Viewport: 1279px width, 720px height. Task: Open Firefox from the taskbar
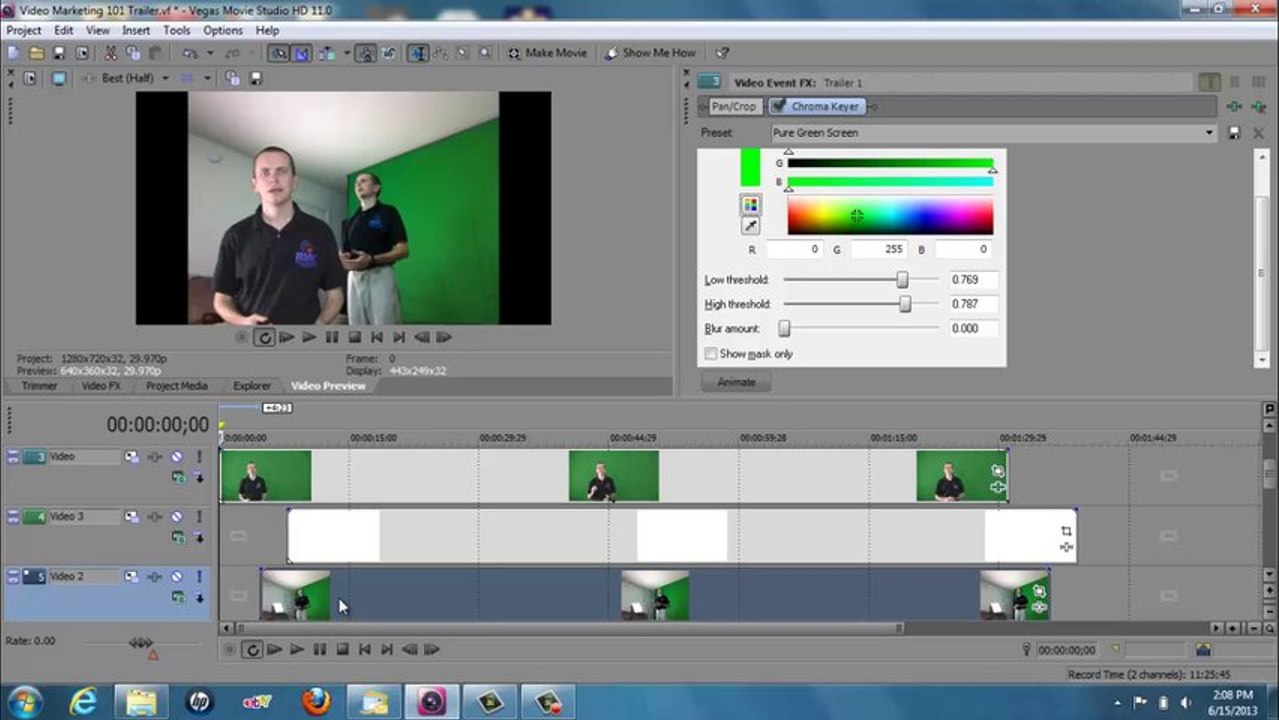click(315, 701)
